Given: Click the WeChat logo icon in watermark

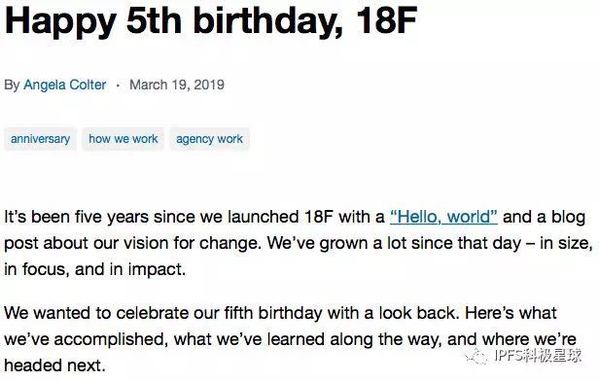Looking at the screenshot, I should pyautogui.click(x=476, y=357).
